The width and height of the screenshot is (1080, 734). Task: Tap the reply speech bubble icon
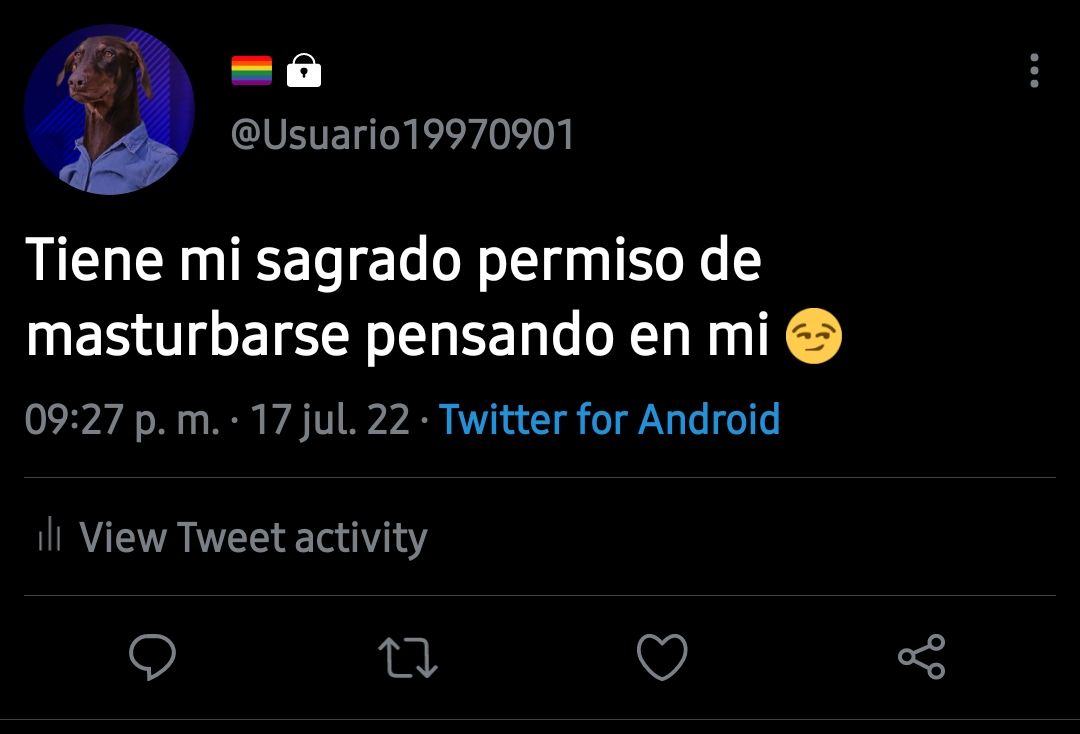152,657
